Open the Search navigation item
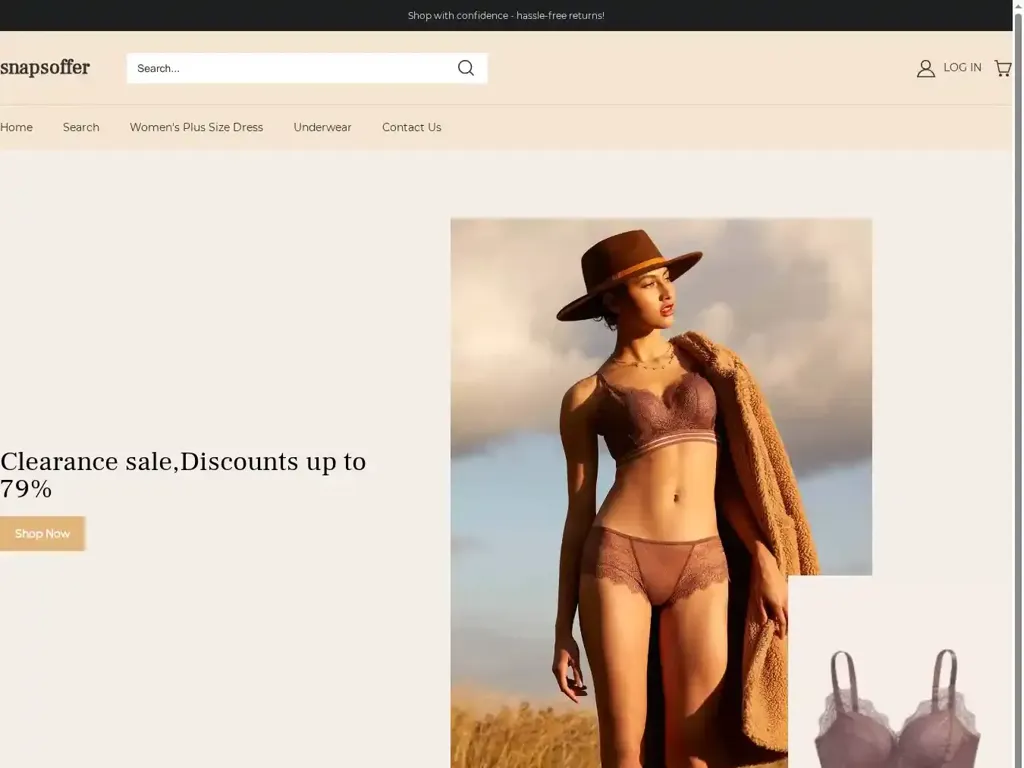This screenshot has height=768, width=1024. (81, 127)
